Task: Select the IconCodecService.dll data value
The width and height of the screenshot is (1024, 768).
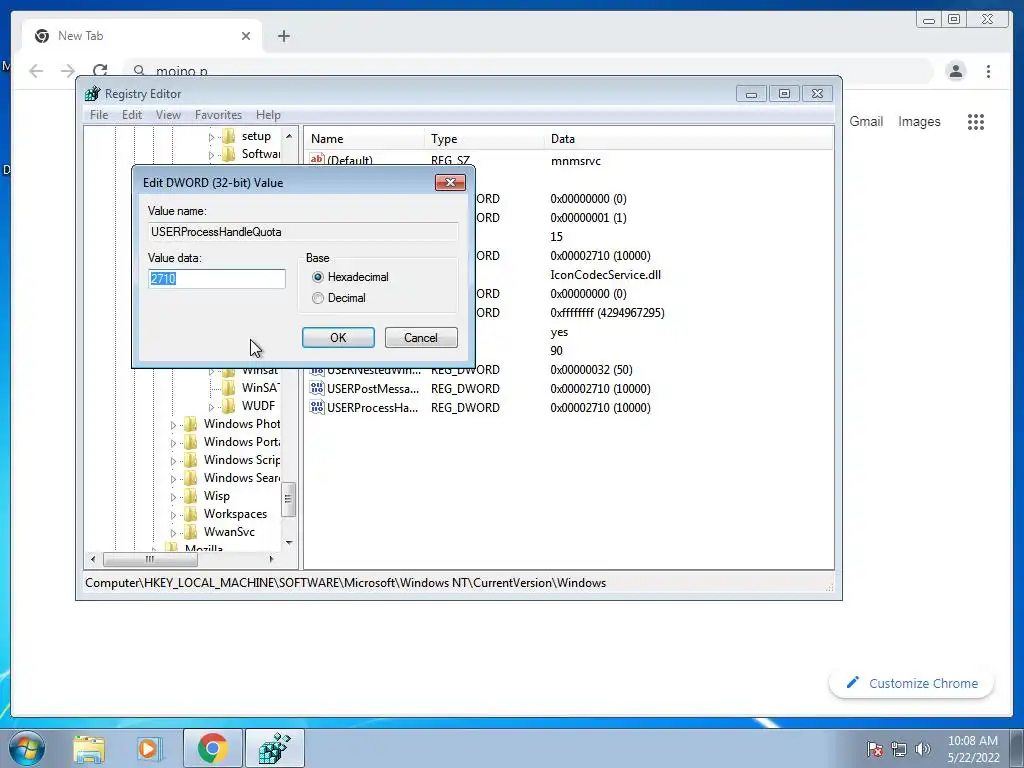Action: pyautogui.click(x=605, y=275)
